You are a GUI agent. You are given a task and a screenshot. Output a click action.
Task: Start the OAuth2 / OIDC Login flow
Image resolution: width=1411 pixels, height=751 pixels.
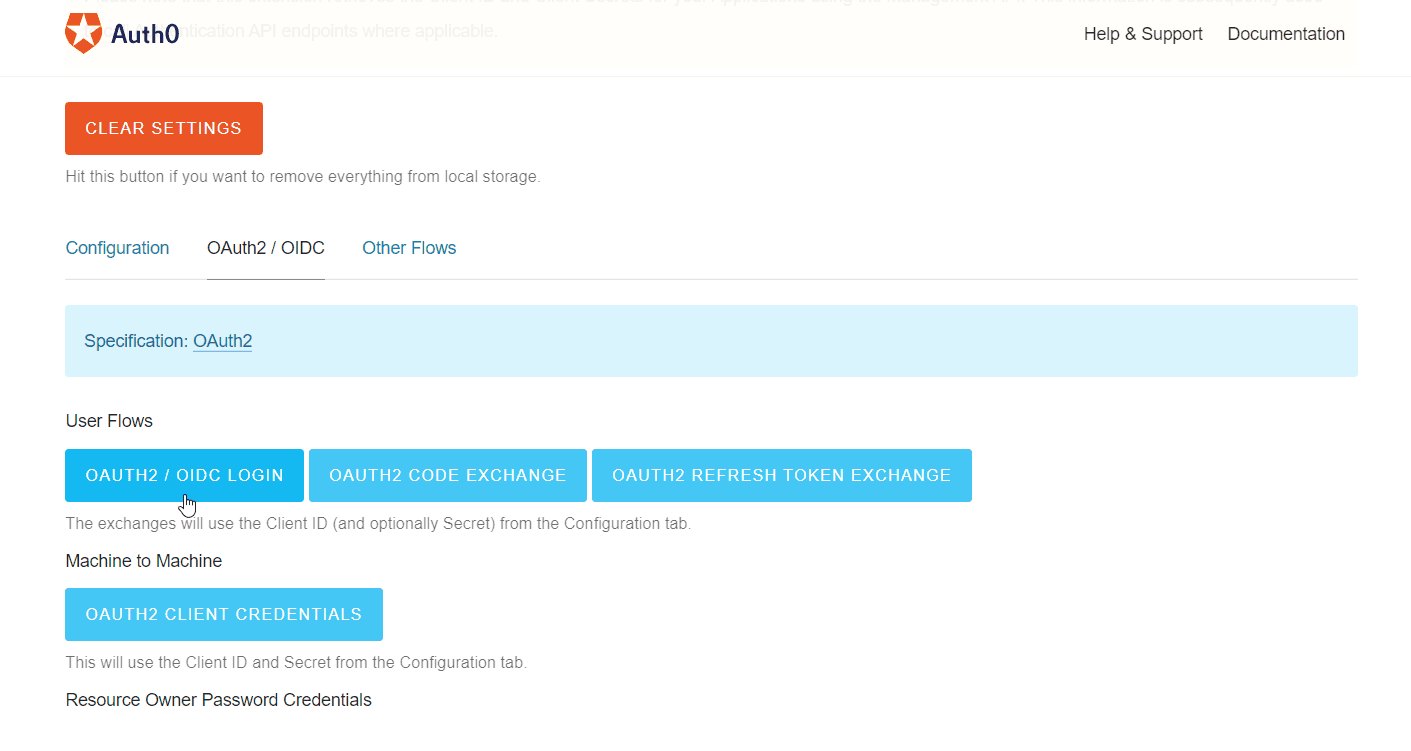(184, 475)
